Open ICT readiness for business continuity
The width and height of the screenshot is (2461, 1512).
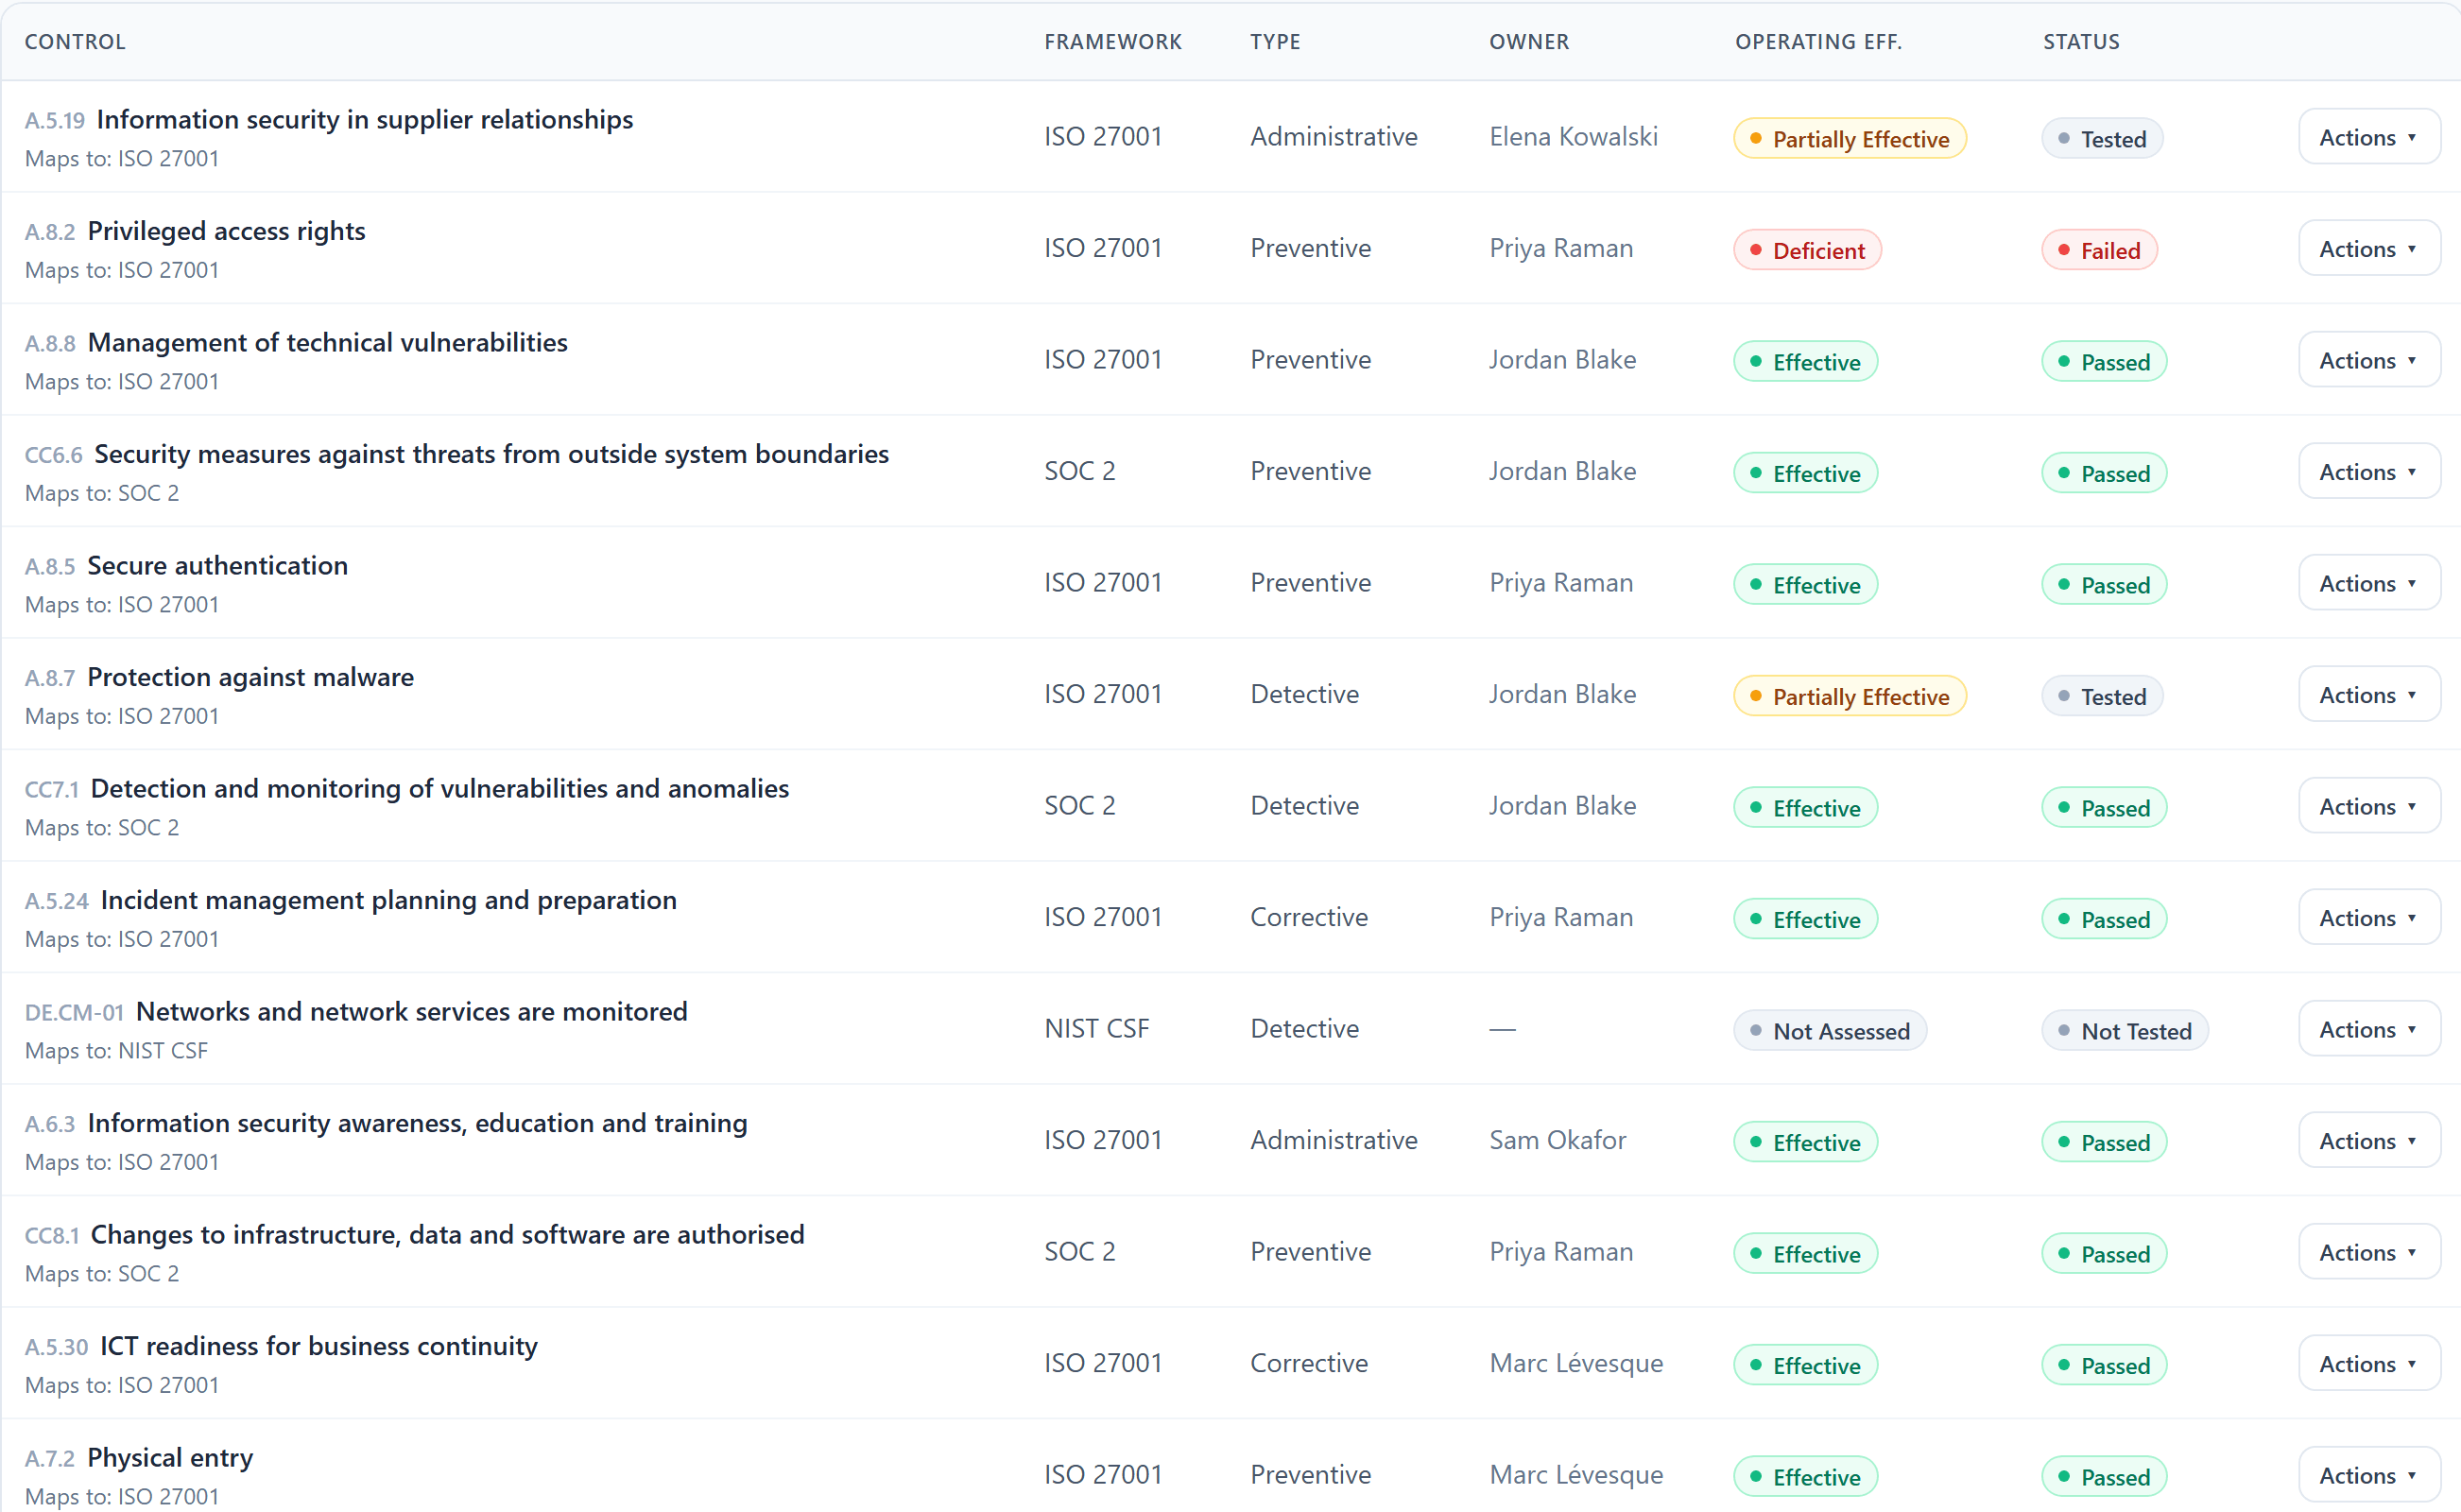[319, 1346]
